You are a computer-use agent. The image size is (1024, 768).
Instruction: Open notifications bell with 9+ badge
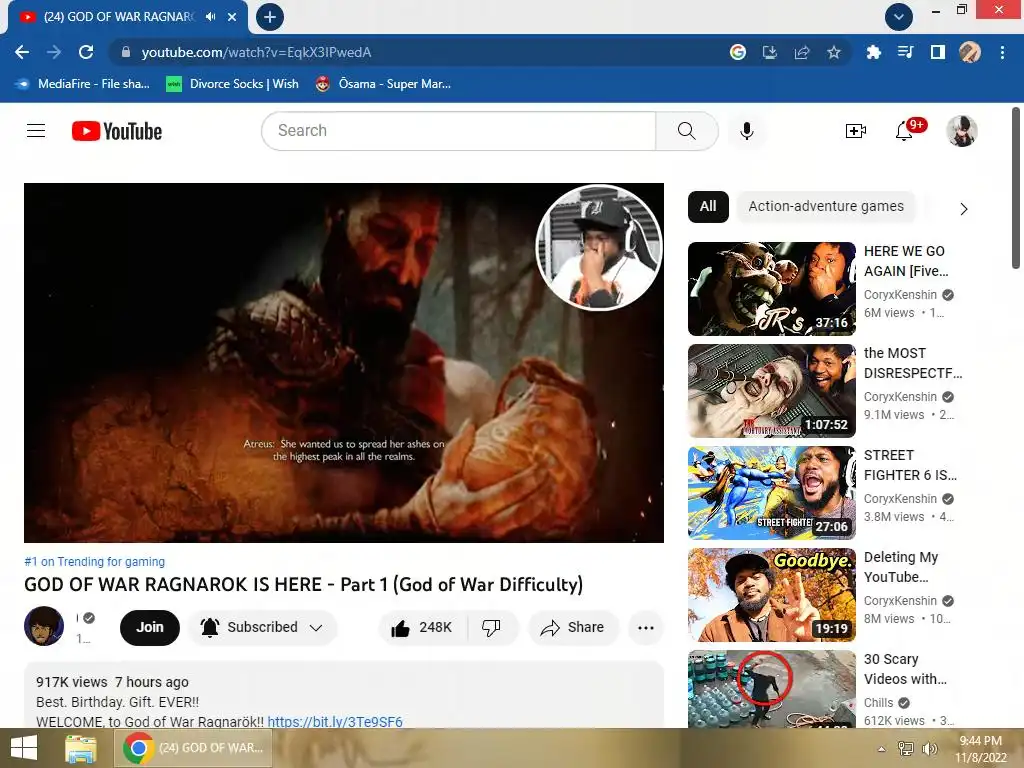[904, 131]
